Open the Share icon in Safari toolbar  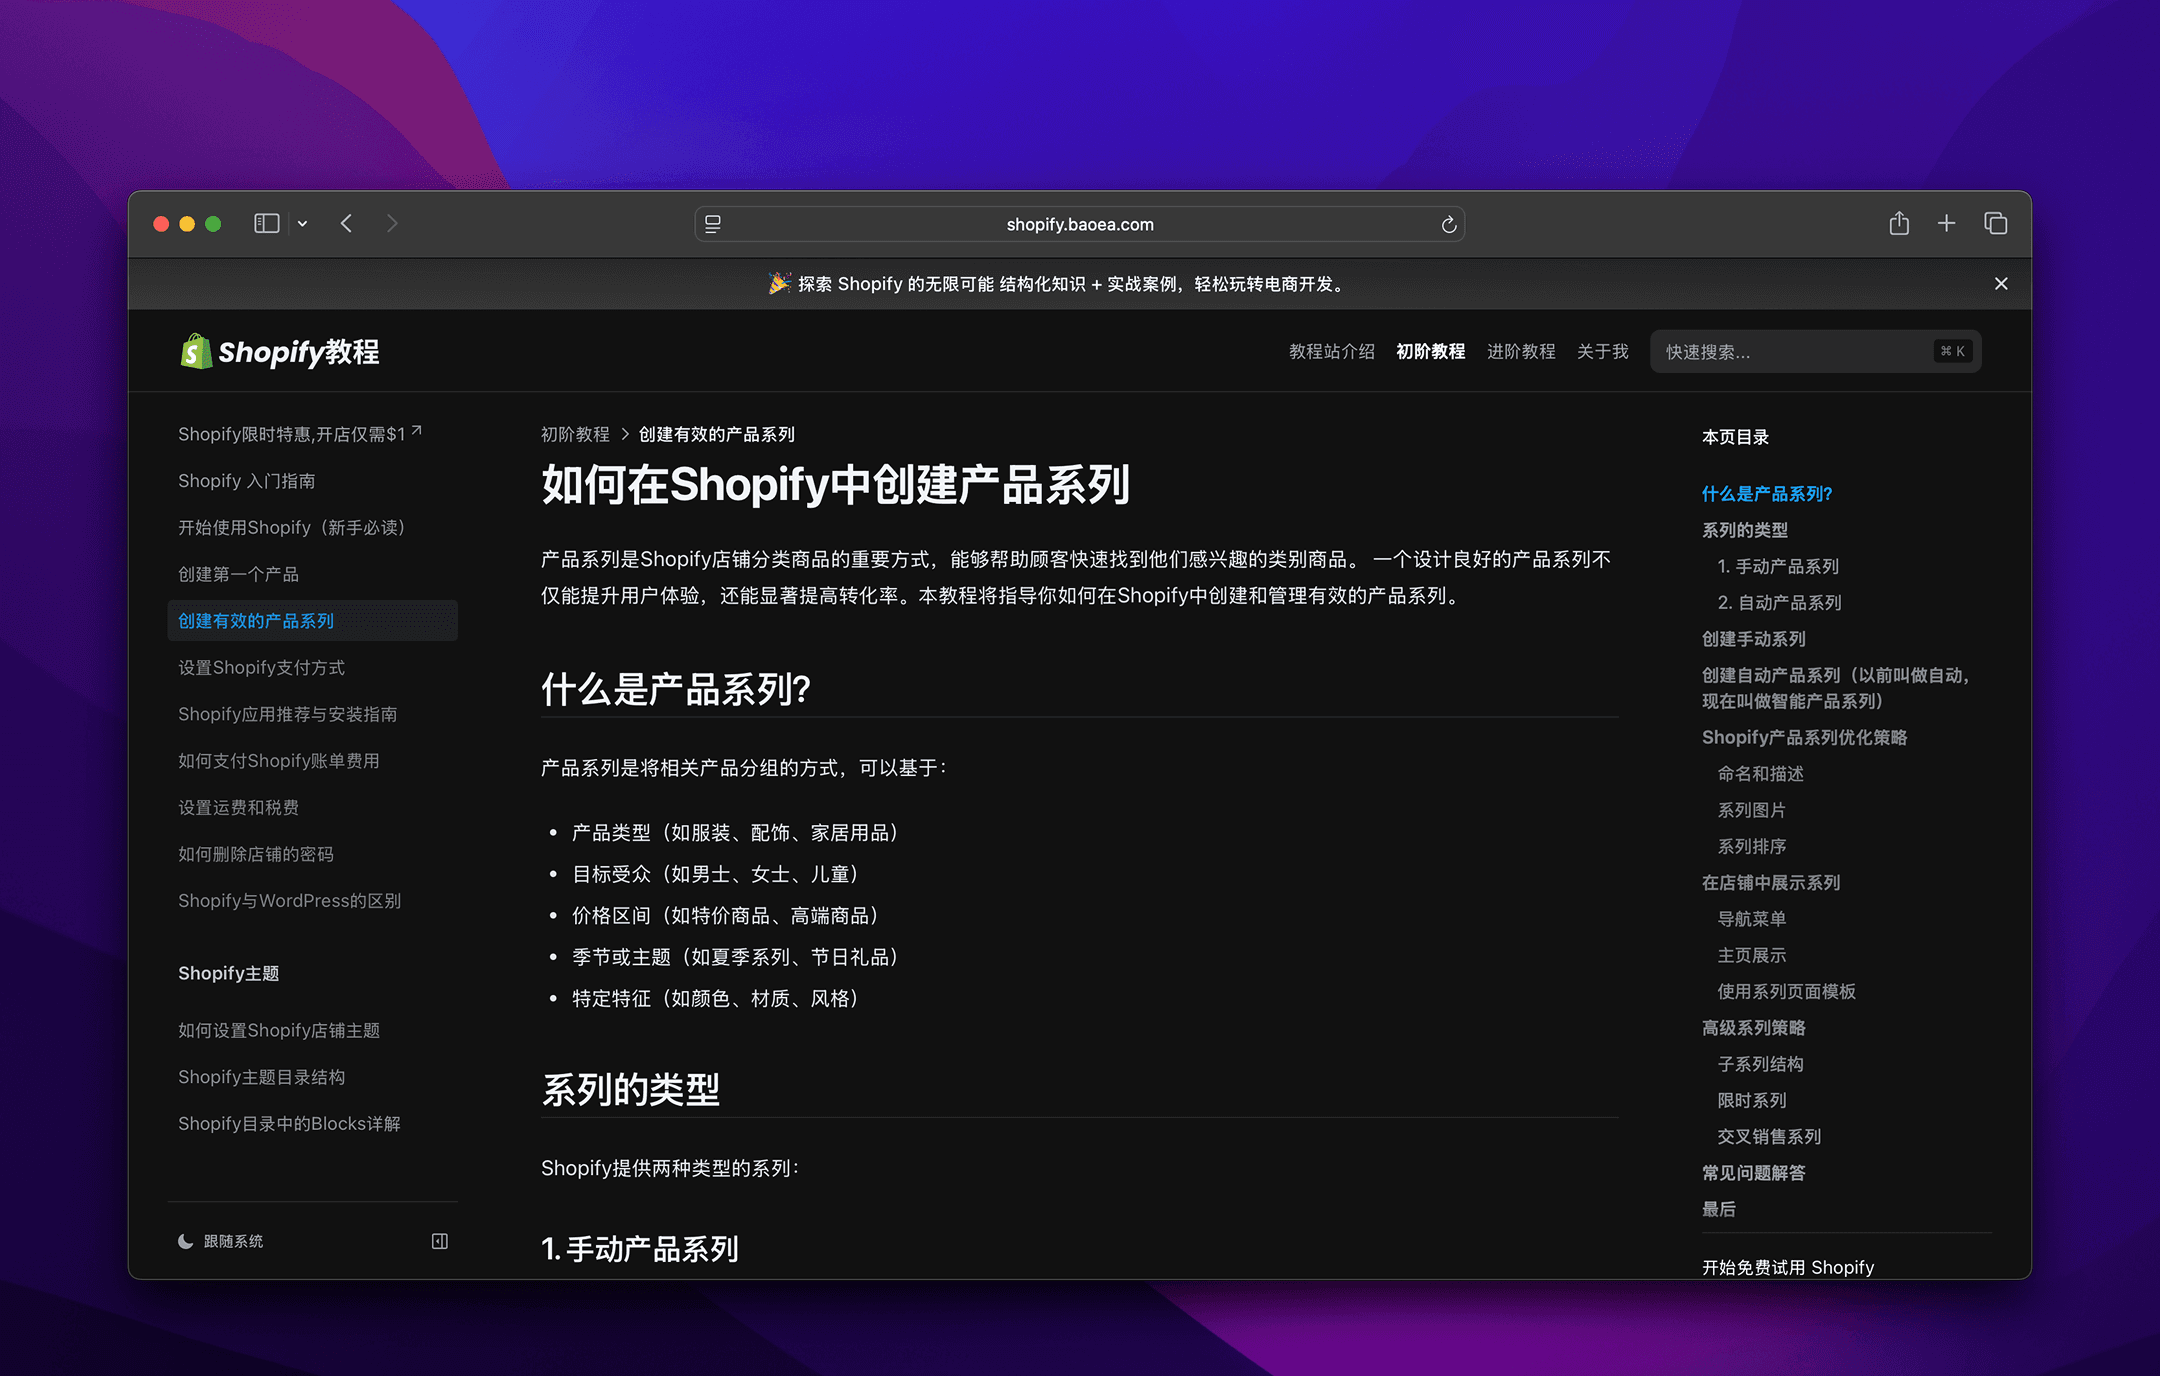point(1899,223)
